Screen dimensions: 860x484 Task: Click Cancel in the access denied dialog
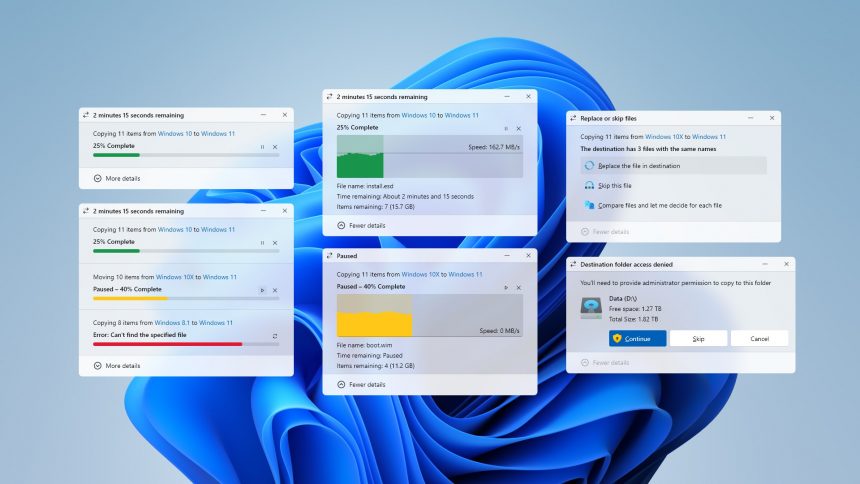point(760,339)
